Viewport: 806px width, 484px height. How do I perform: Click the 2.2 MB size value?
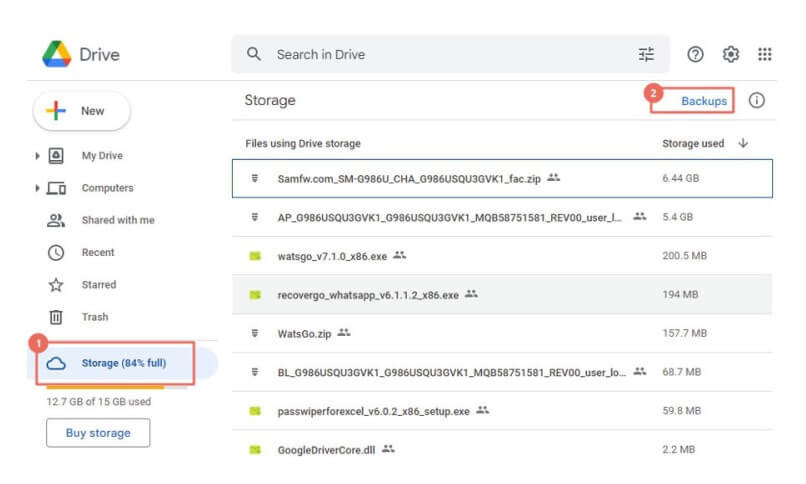tap(679, 450)
